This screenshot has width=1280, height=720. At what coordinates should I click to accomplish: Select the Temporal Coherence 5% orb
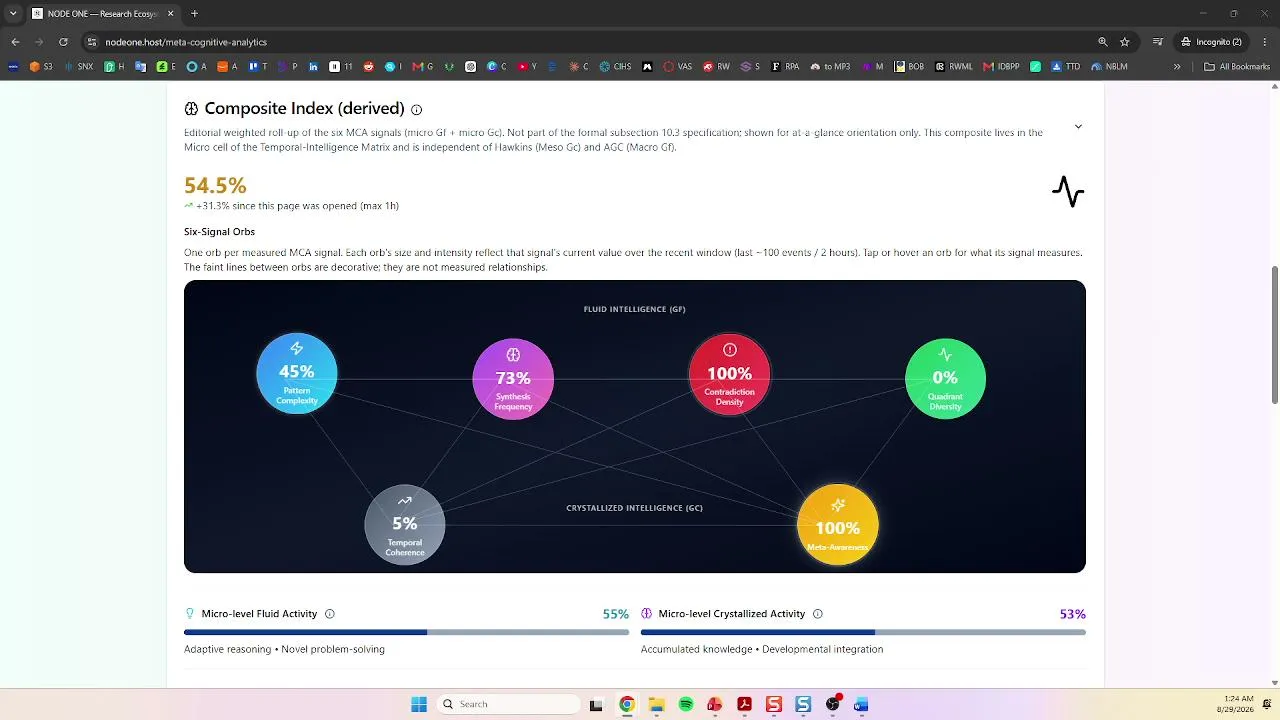tap(405, 525)
